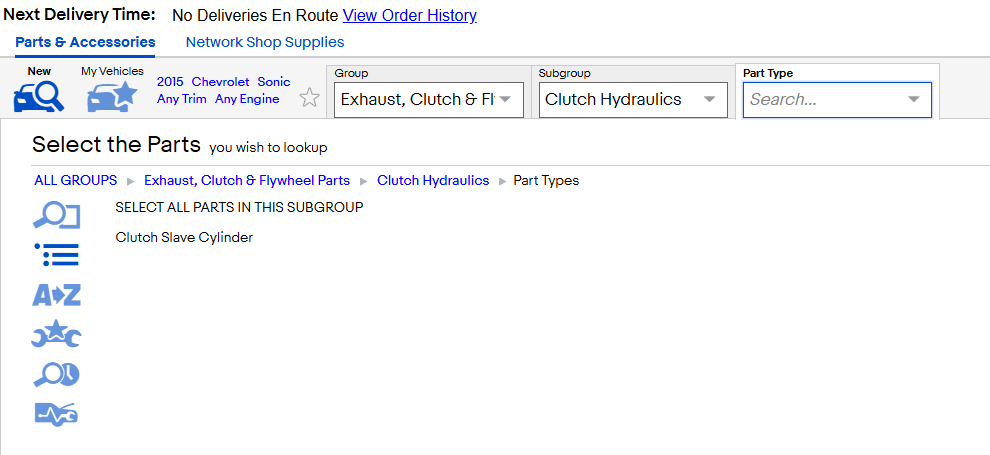
Task: Toggle the favorite star next to the vehicle
Action: tap(309, 98)
